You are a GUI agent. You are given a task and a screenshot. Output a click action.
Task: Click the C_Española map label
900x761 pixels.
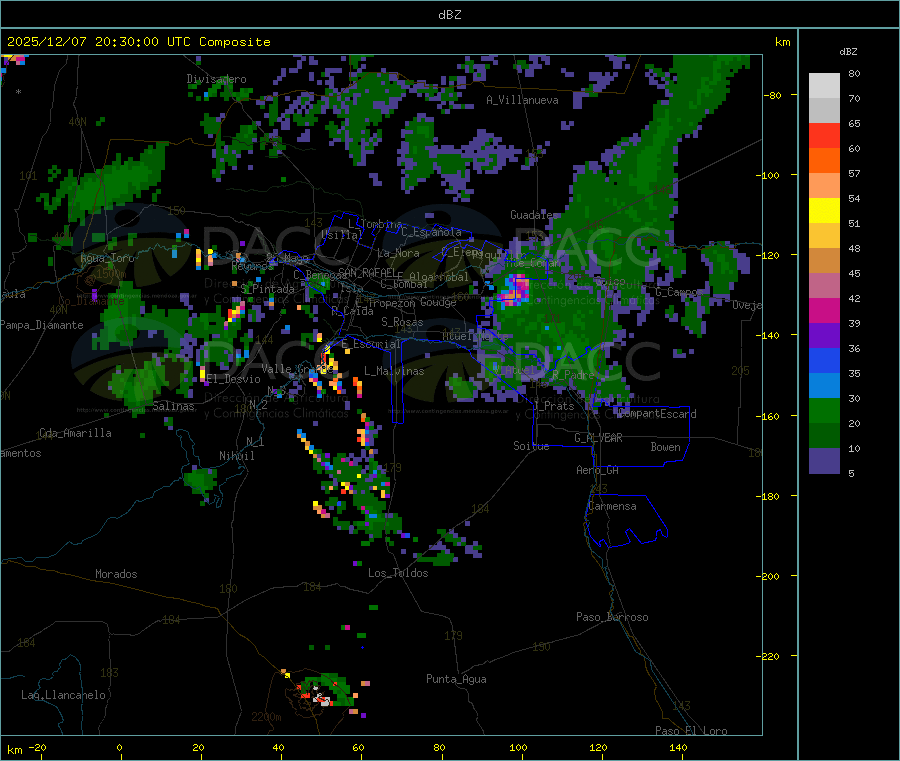[x=431, y=232]
